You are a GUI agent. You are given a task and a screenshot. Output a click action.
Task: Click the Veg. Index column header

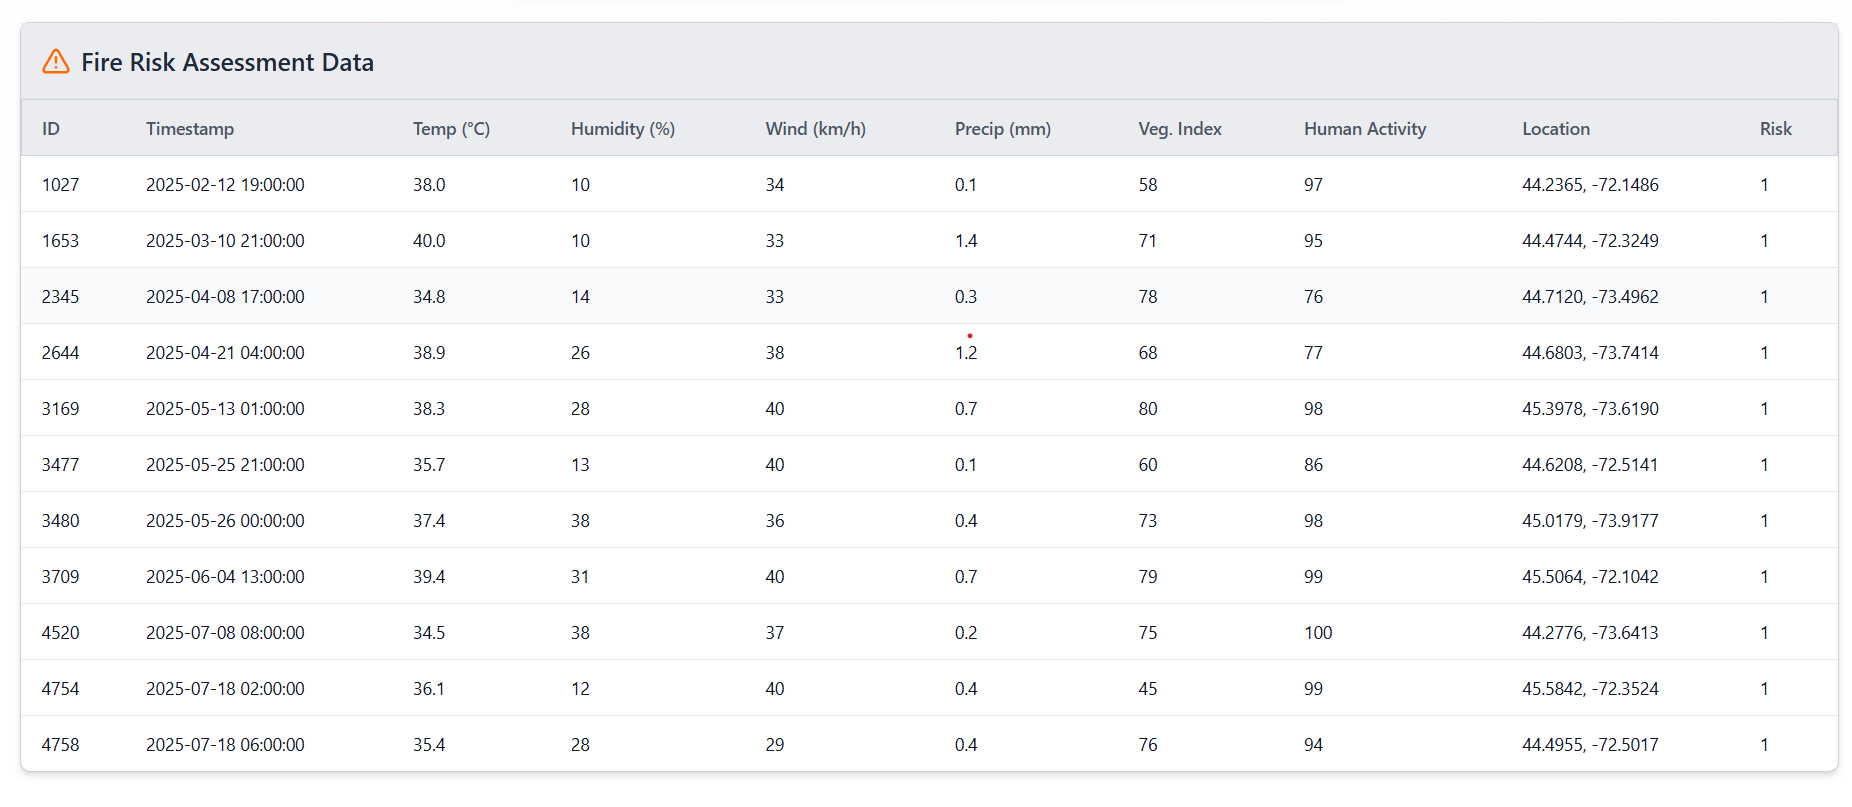[1179, 129]
